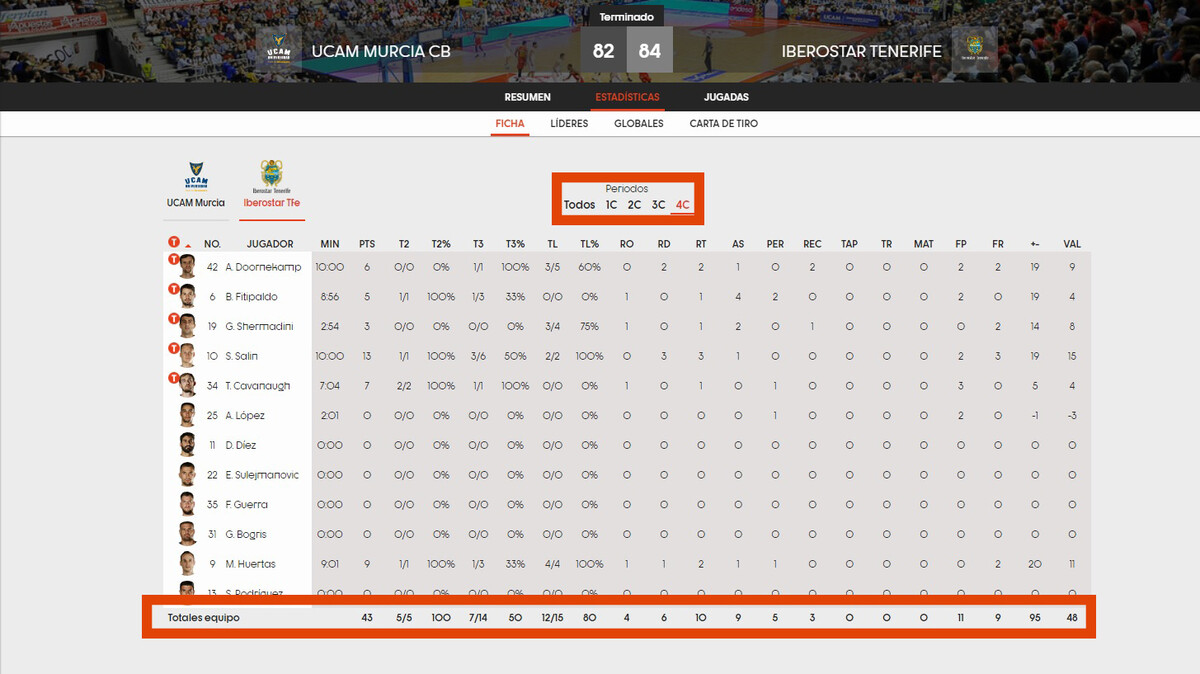
Task: Click T. Cavanaugh's player photo
Action: coord(186,385)
